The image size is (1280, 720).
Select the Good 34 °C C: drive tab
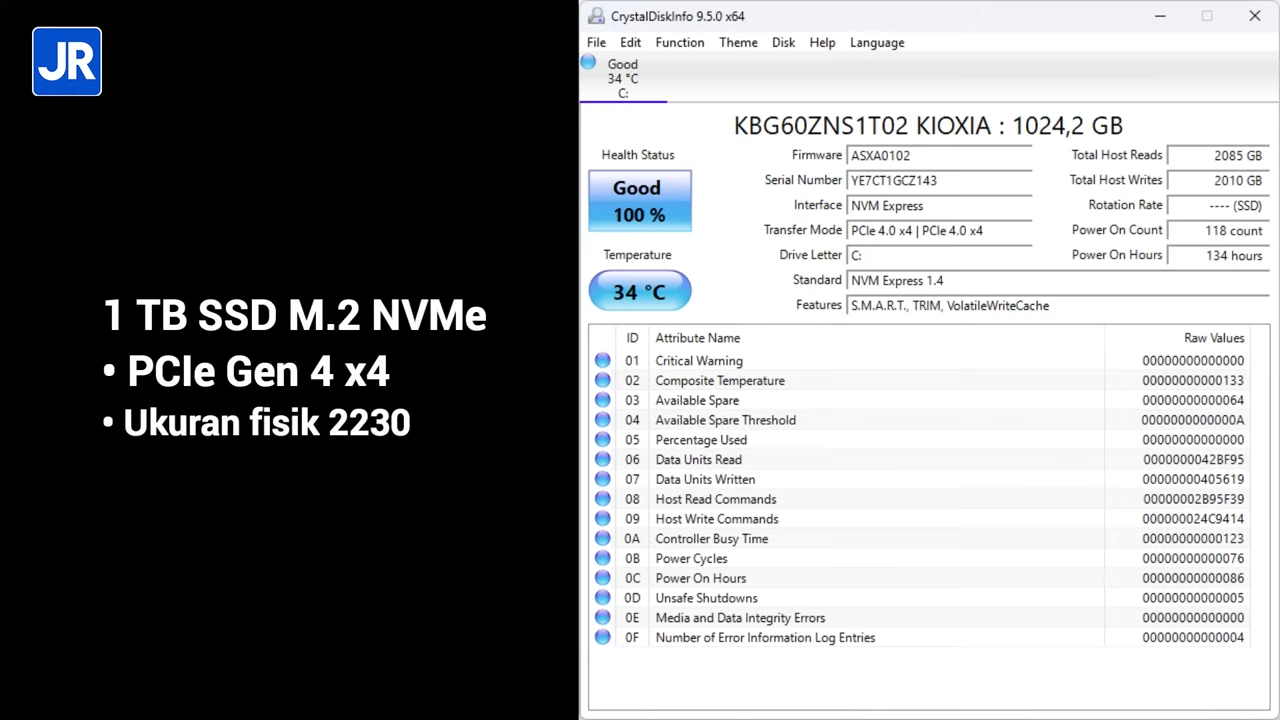pos(623,78)
